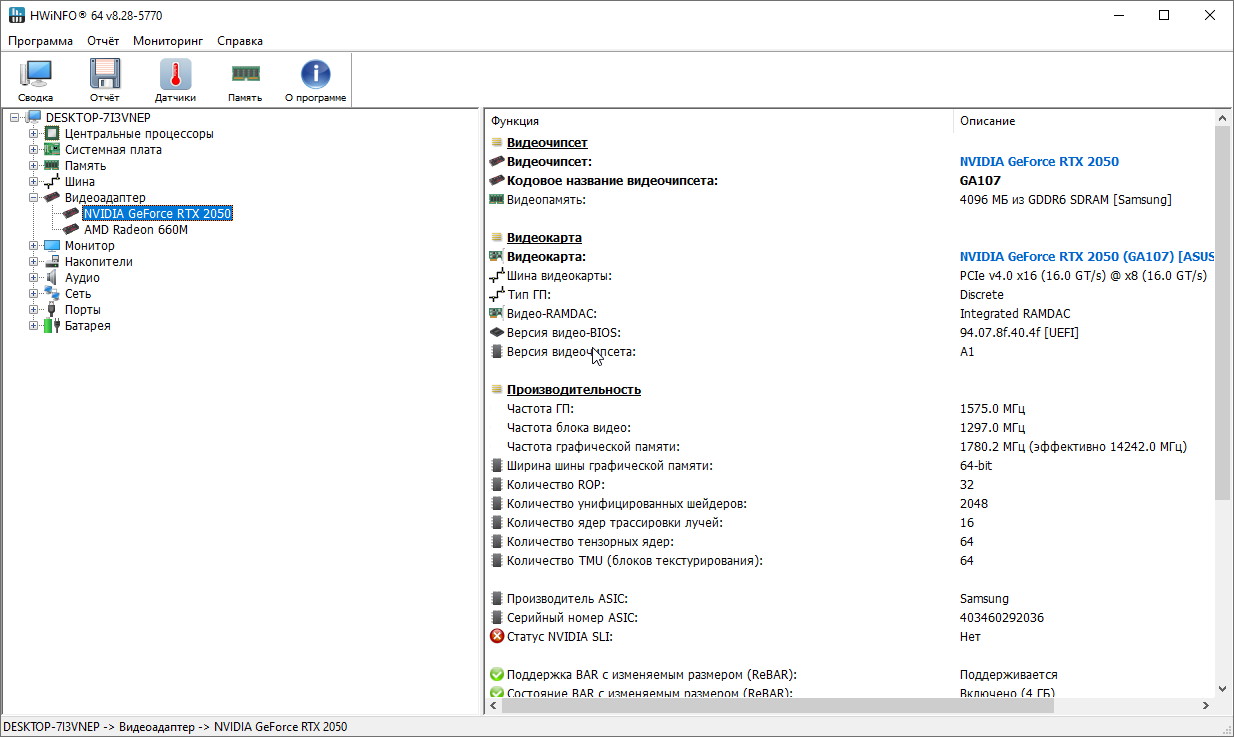Select AMD Radeon 660M tree item
The image size is (1234, 737).
pyautogui.click(x=136, y=230)
